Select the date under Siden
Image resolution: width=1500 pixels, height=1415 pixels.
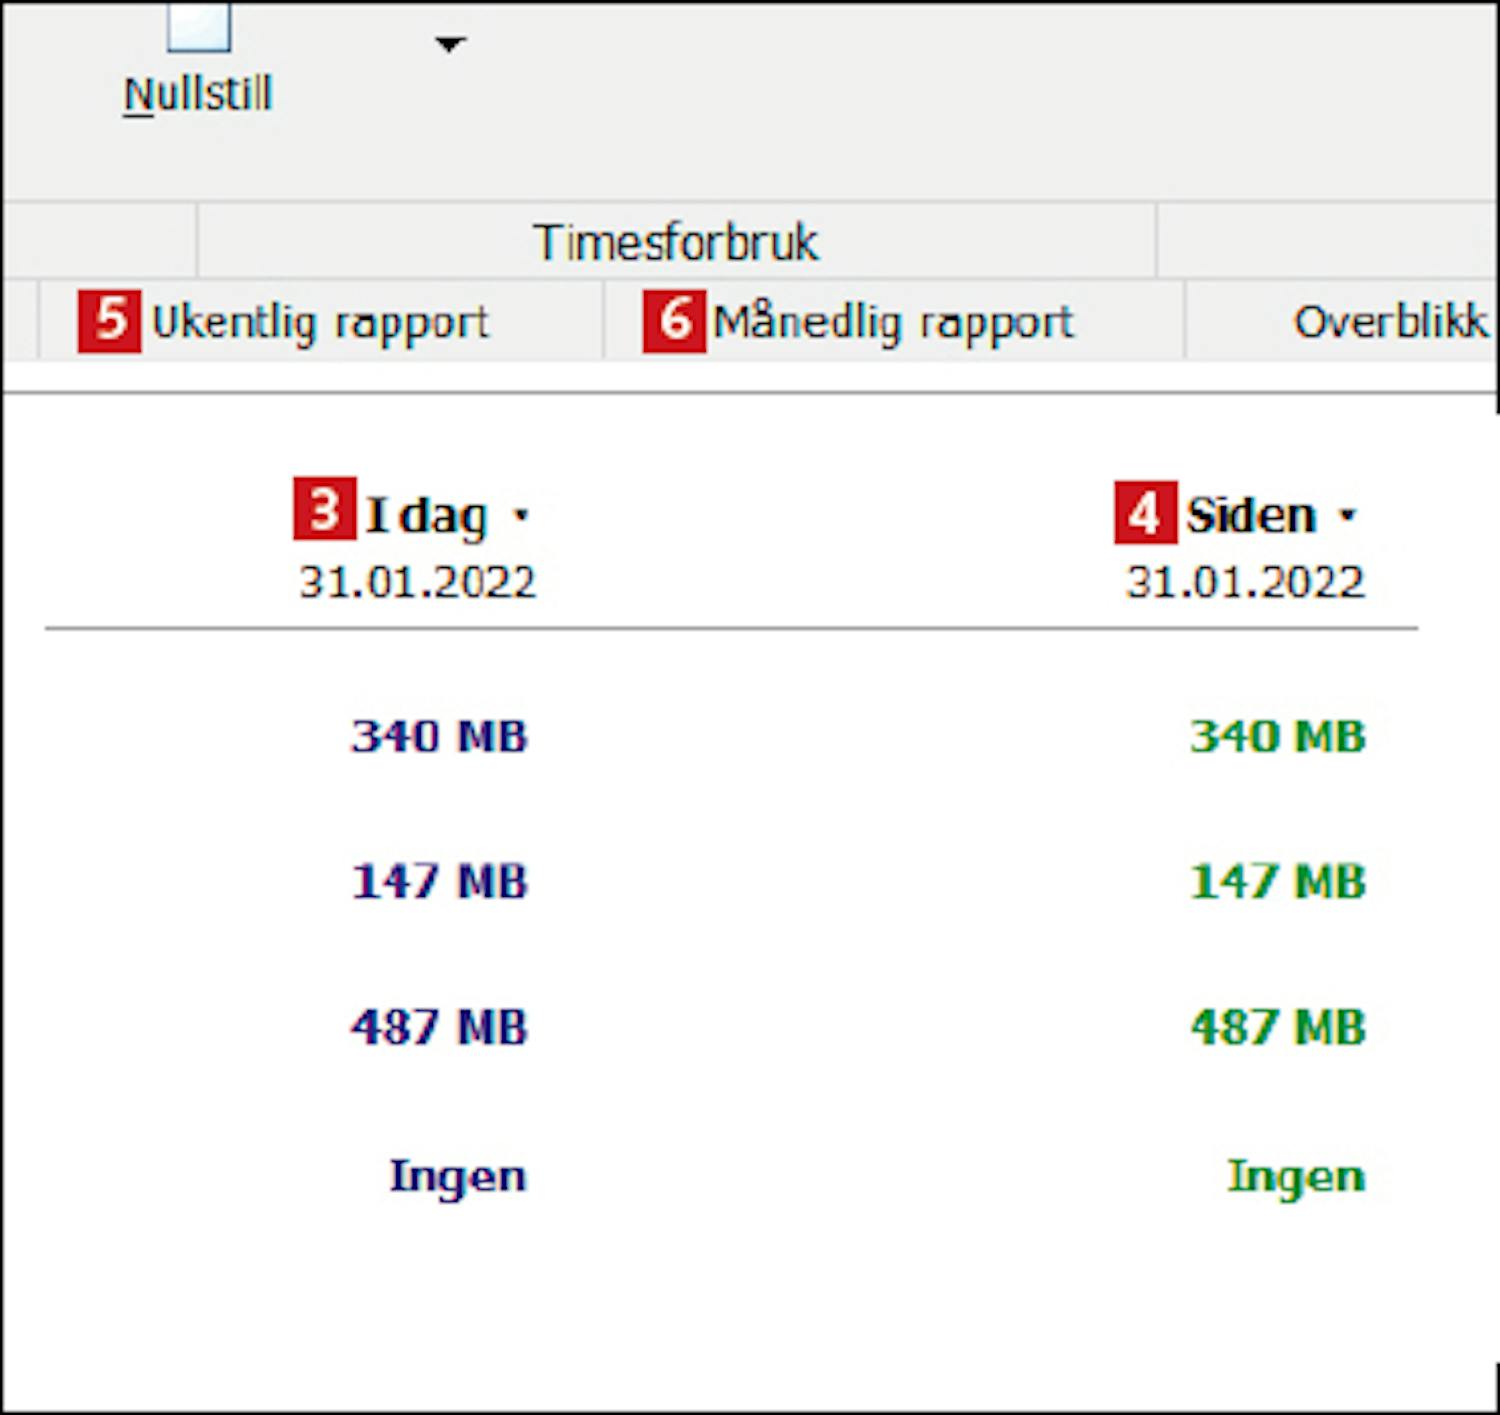click(x=1245, y=582)
